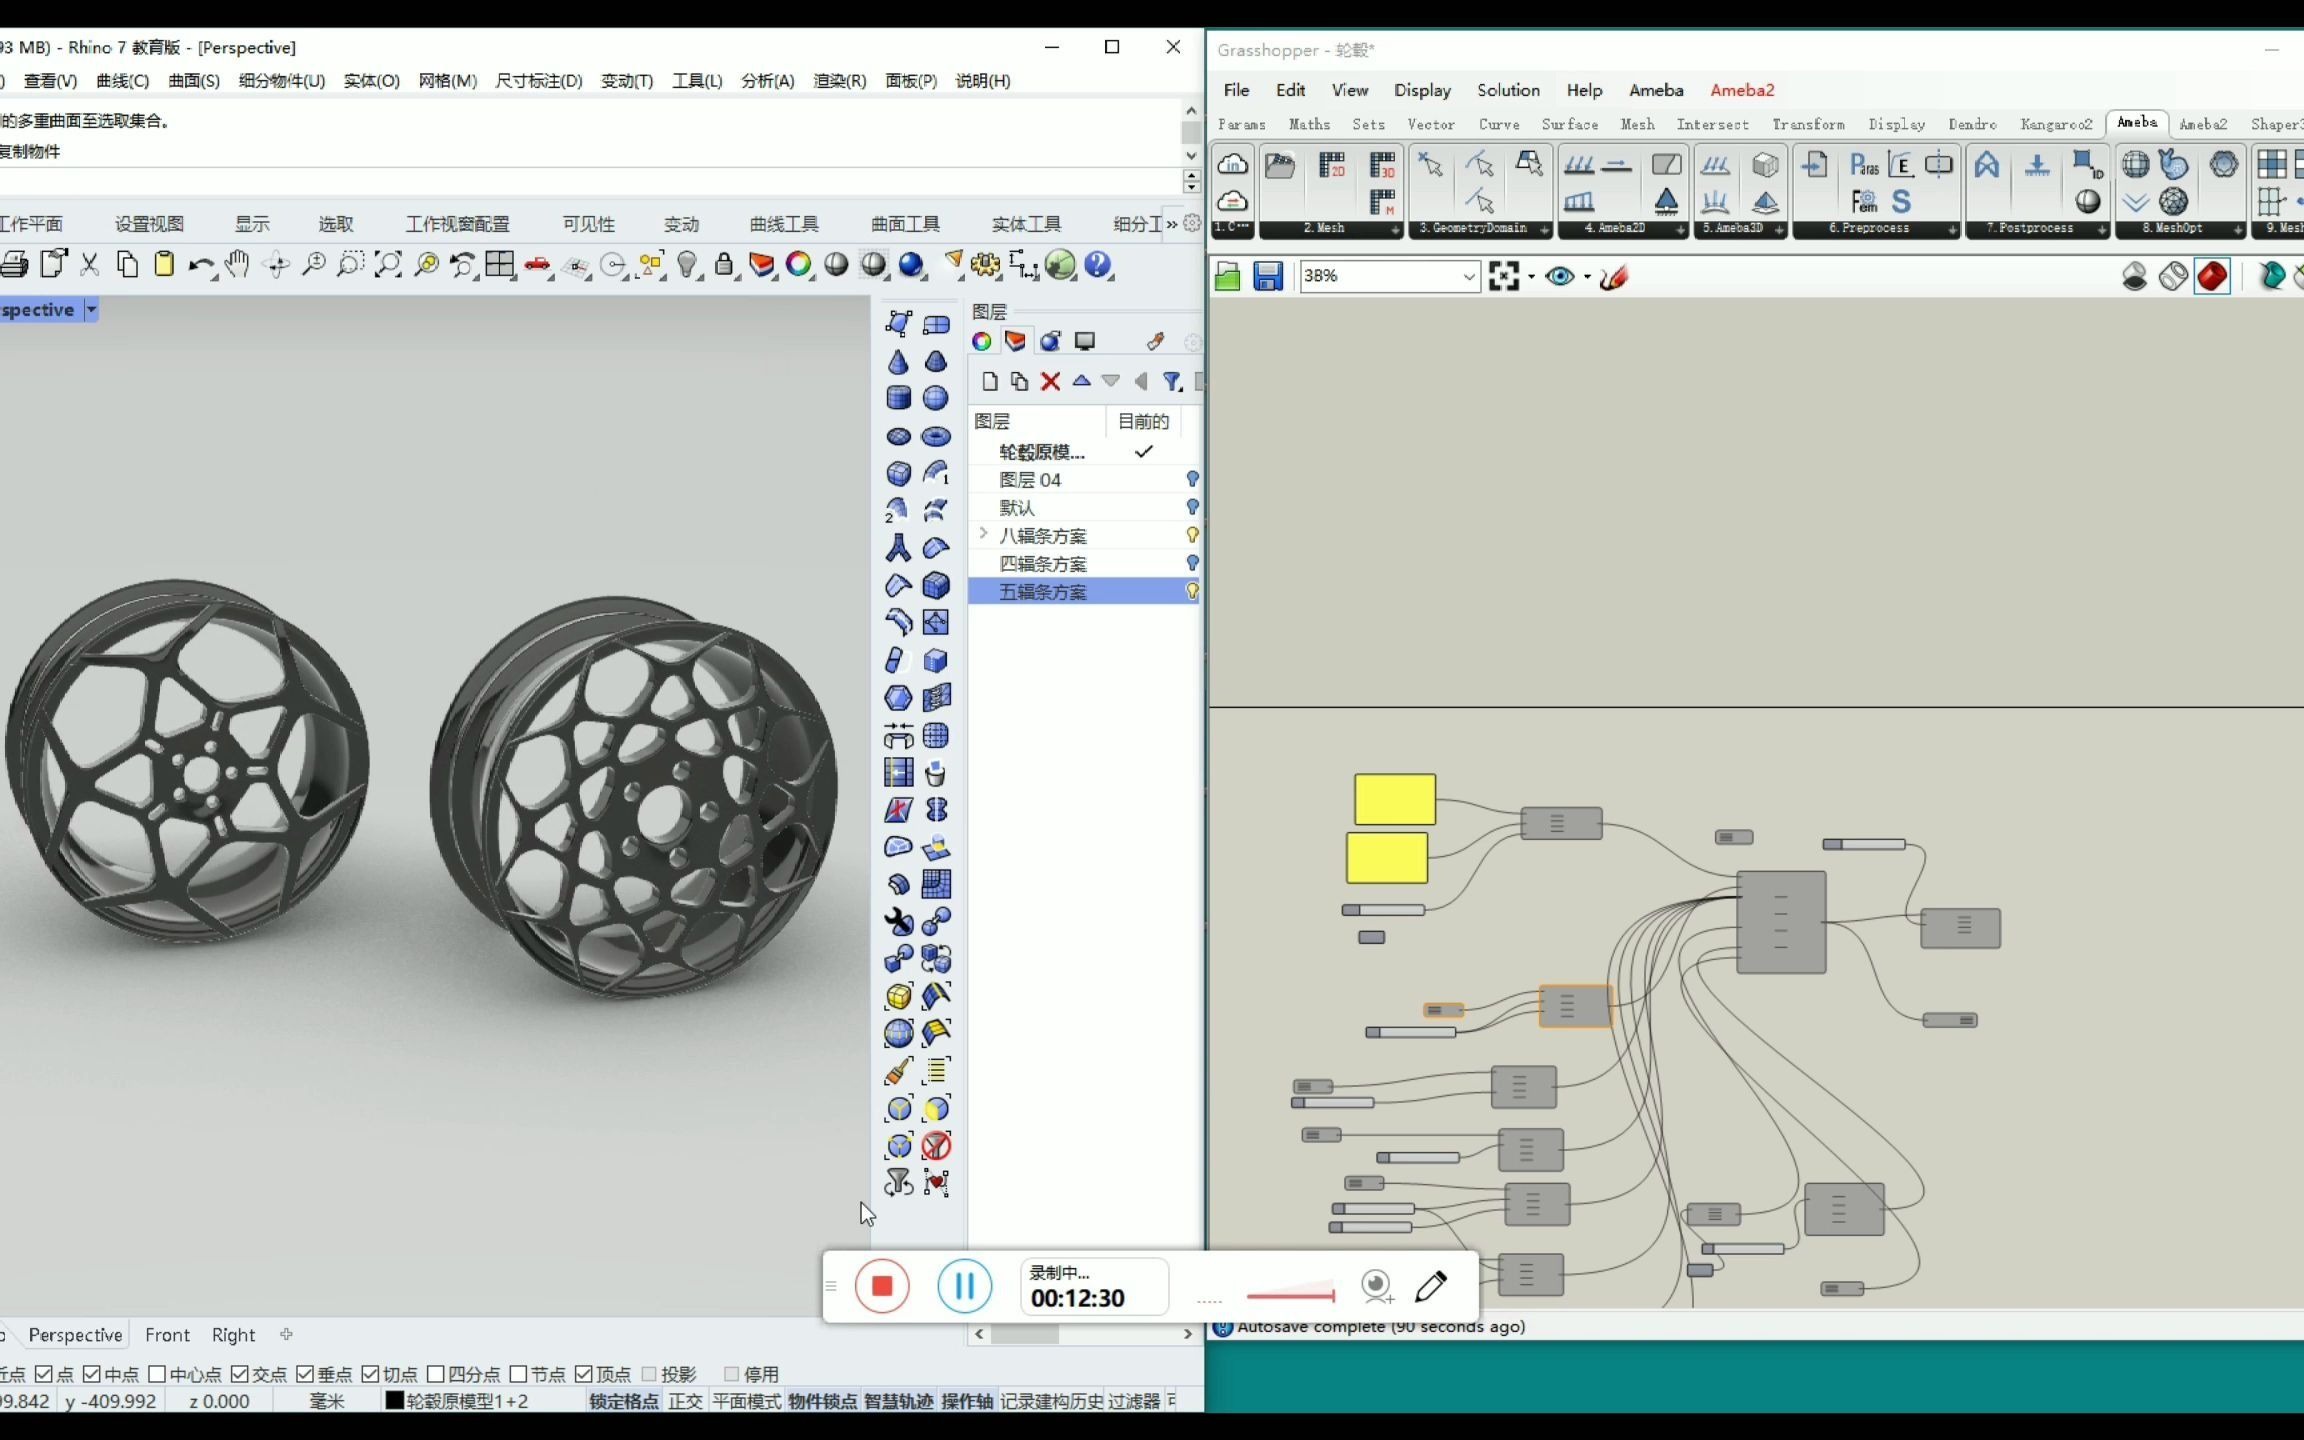Open the 38% zoom level dropdown
The height and width of the screenshot is (1440, 2304).
[x=1468, y=276]
